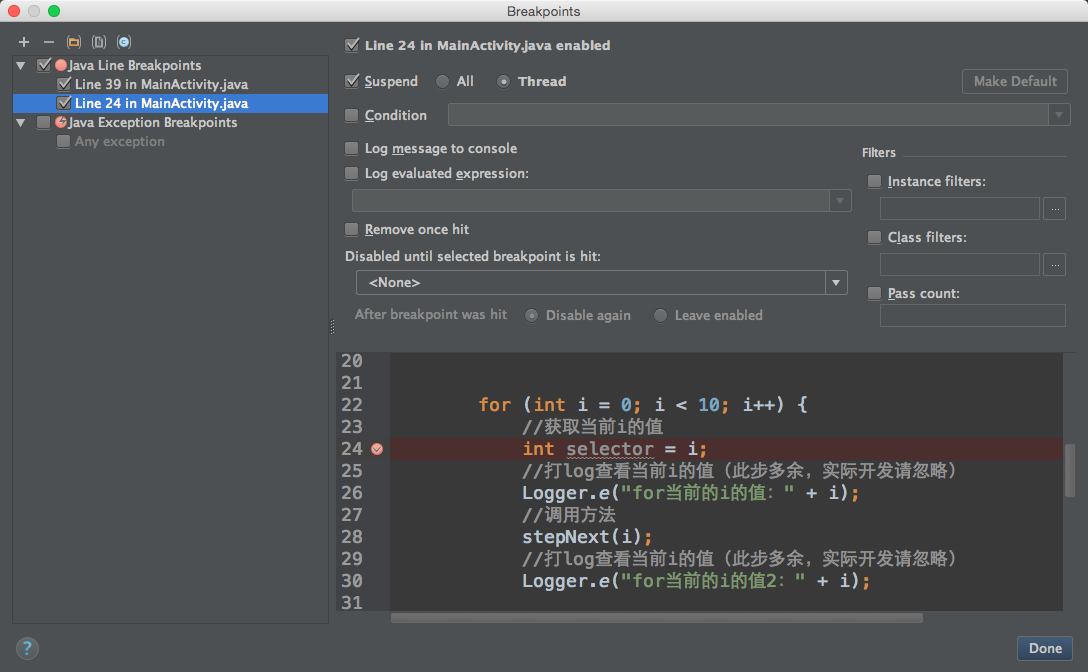This screenshot has width=1088, height=672.
Task: Open Instance filters browse button
Action: 1055,208
